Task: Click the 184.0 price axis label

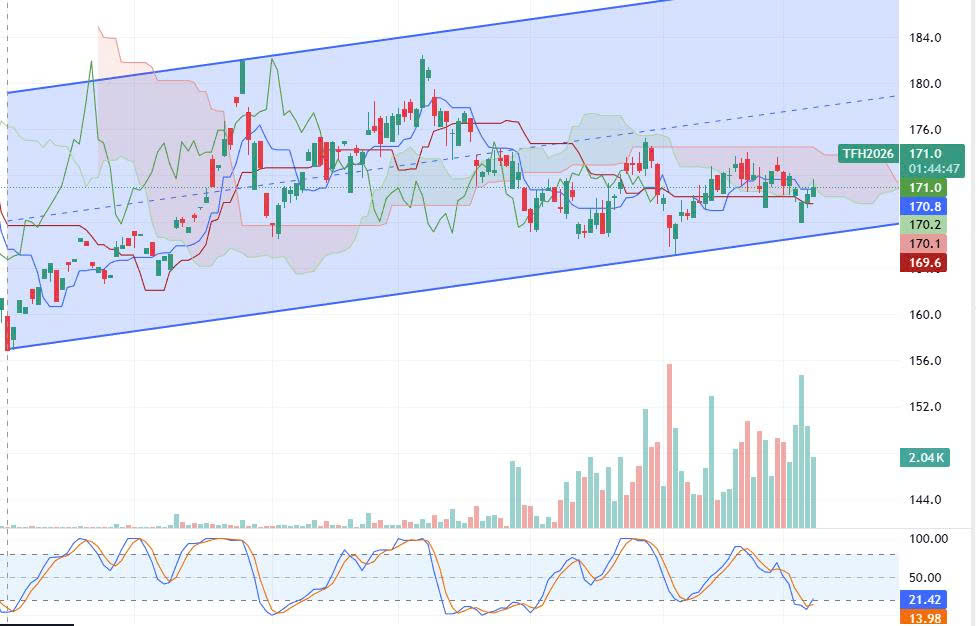Action: pos(924,38)
